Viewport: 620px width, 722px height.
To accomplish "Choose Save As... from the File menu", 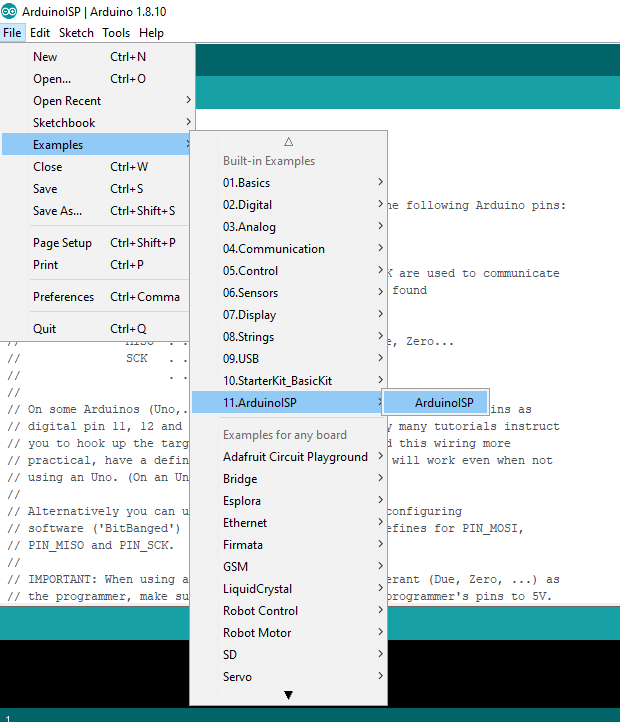I will 96,211.
